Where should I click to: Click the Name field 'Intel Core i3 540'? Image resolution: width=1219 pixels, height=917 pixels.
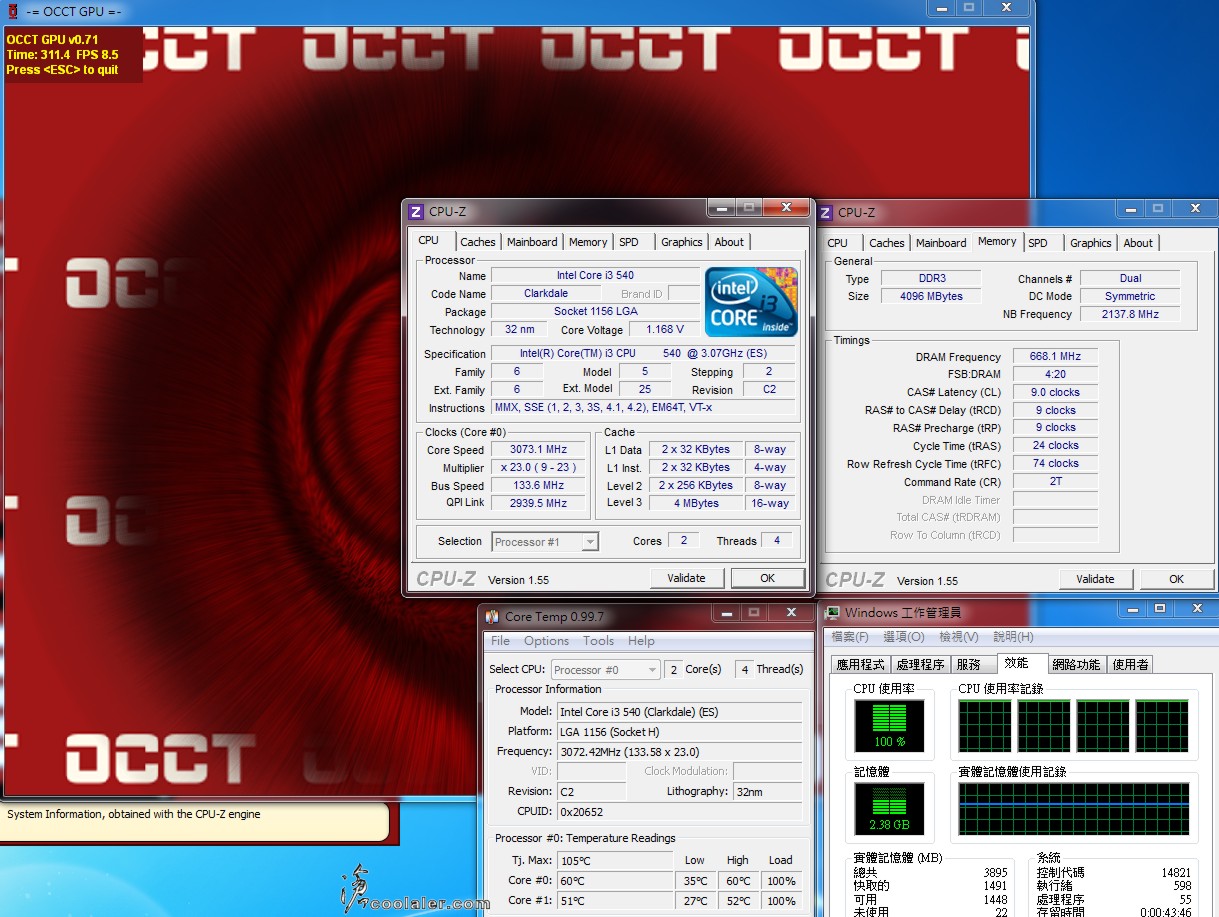pyautogui.click(x=595, y=276)
